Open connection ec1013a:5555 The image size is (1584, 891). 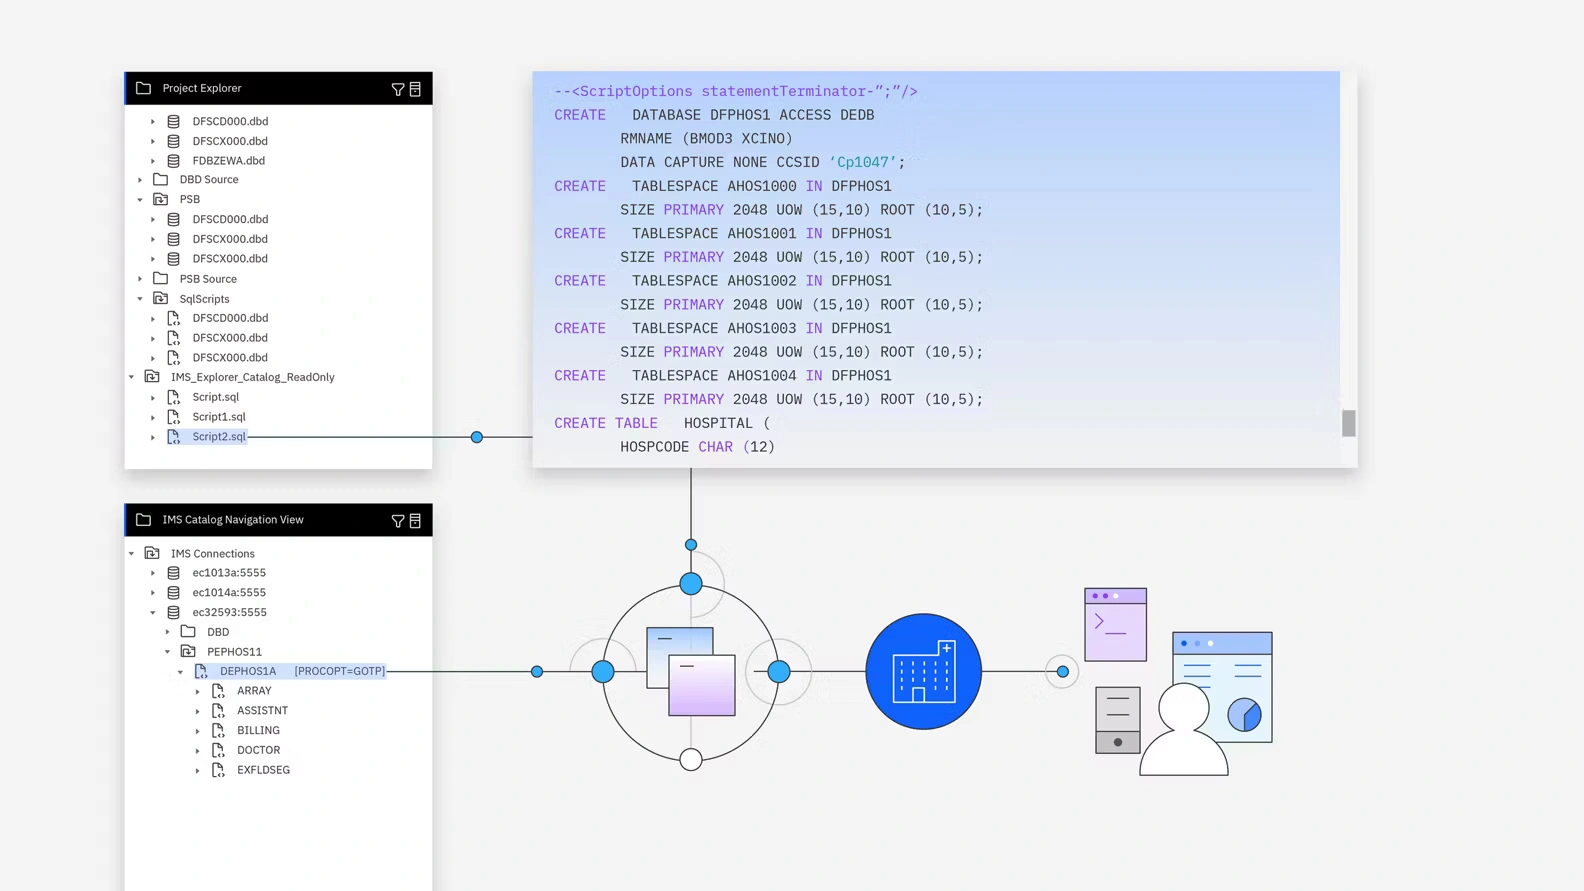(x=229, y=573)
